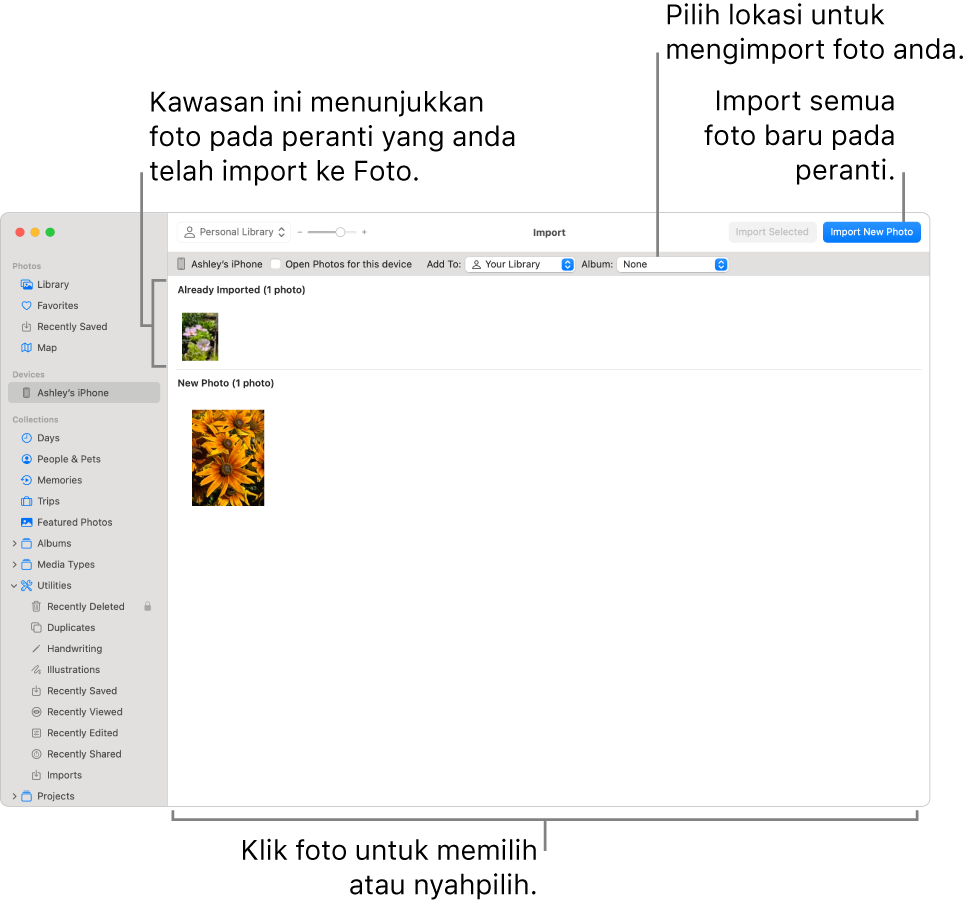Select the iPhone icon beside Ashley's iPhone in sidebar
Screen dimensions: 979x907
coord(26,393)
